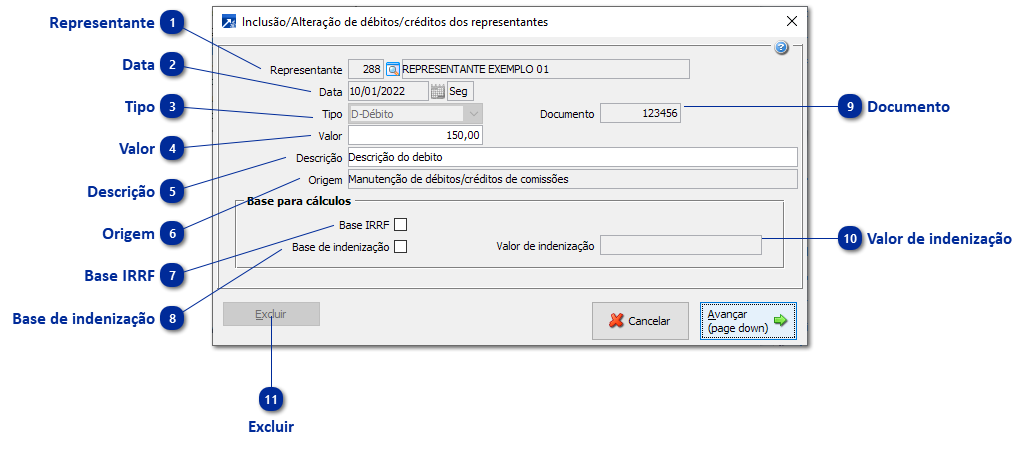Click the Origem field text
Viewport: 1028px width, 453px height.
coord(573,178)
